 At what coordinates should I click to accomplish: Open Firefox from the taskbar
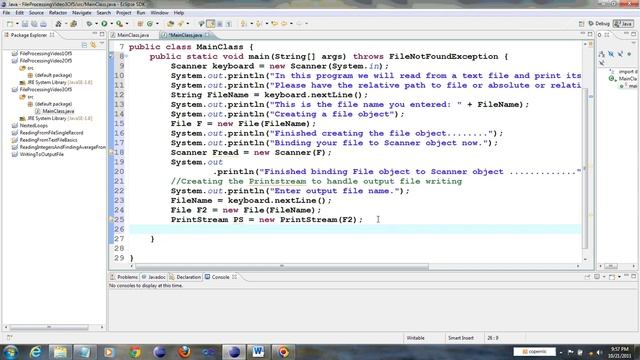coord(184,351)
